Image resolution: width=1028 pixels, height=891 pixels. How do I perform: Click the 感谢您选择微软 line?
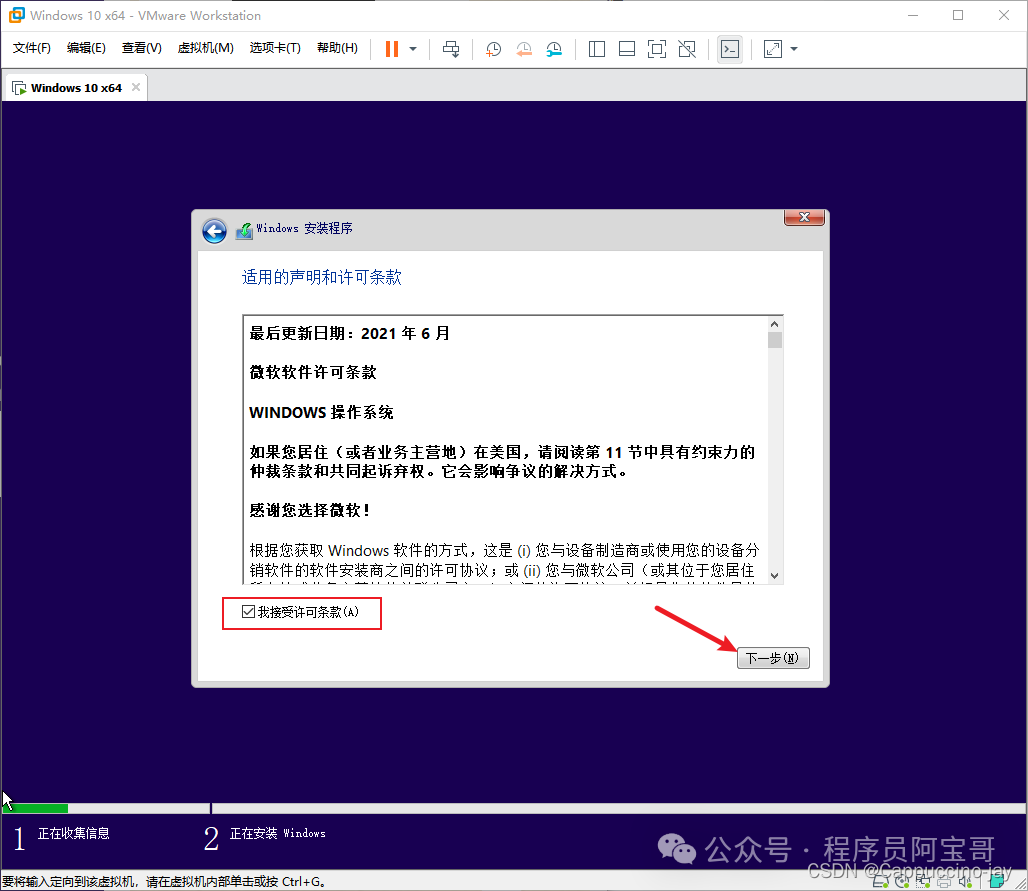click(310, 510)
